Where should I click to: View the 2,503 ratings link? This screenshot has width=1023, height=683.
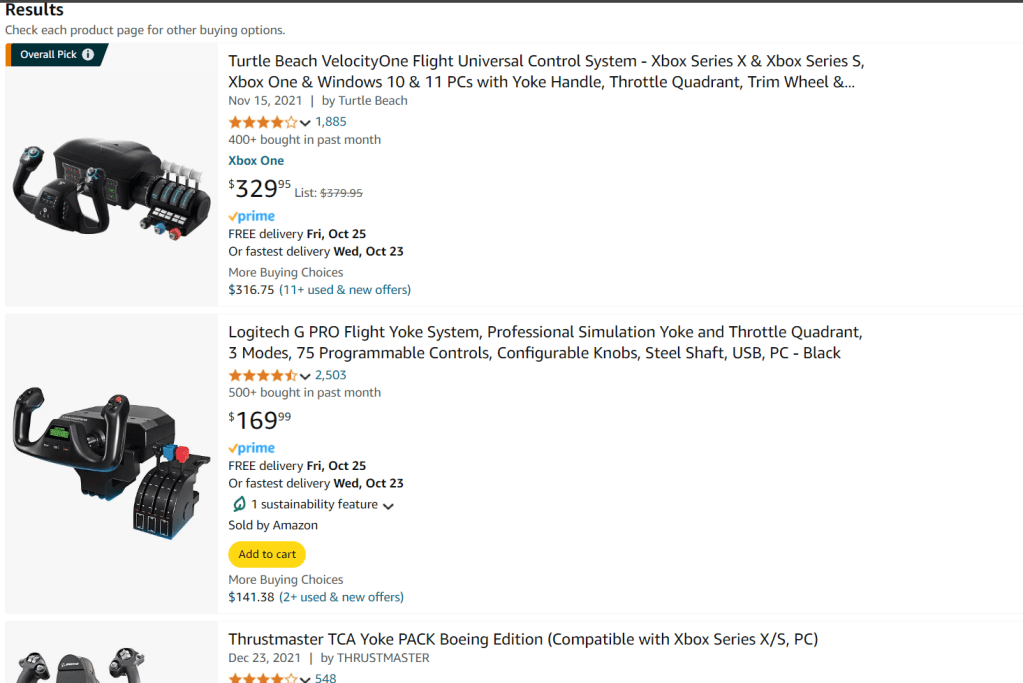330,375
